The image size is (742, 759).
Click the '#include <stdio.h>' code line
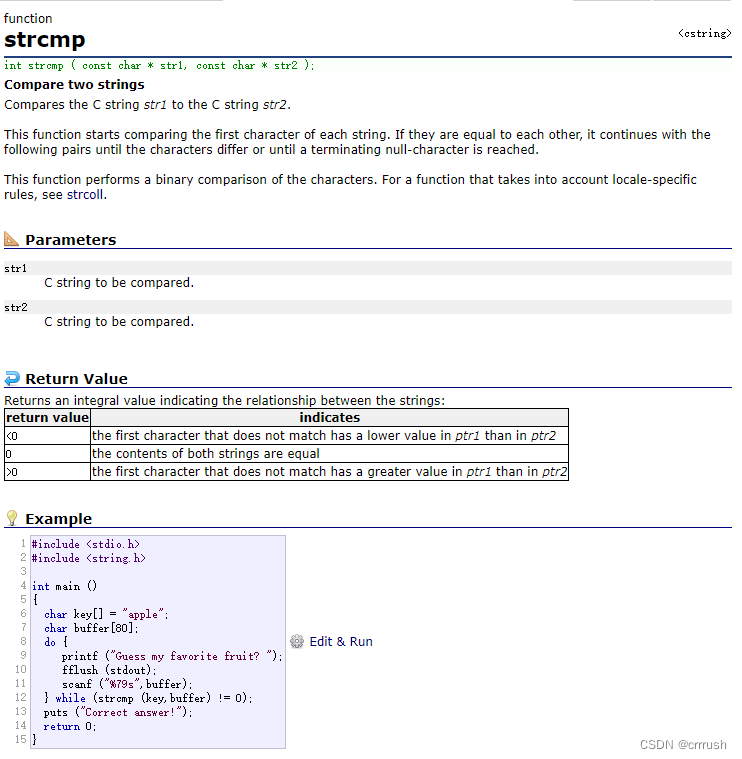tap(86, 544)
